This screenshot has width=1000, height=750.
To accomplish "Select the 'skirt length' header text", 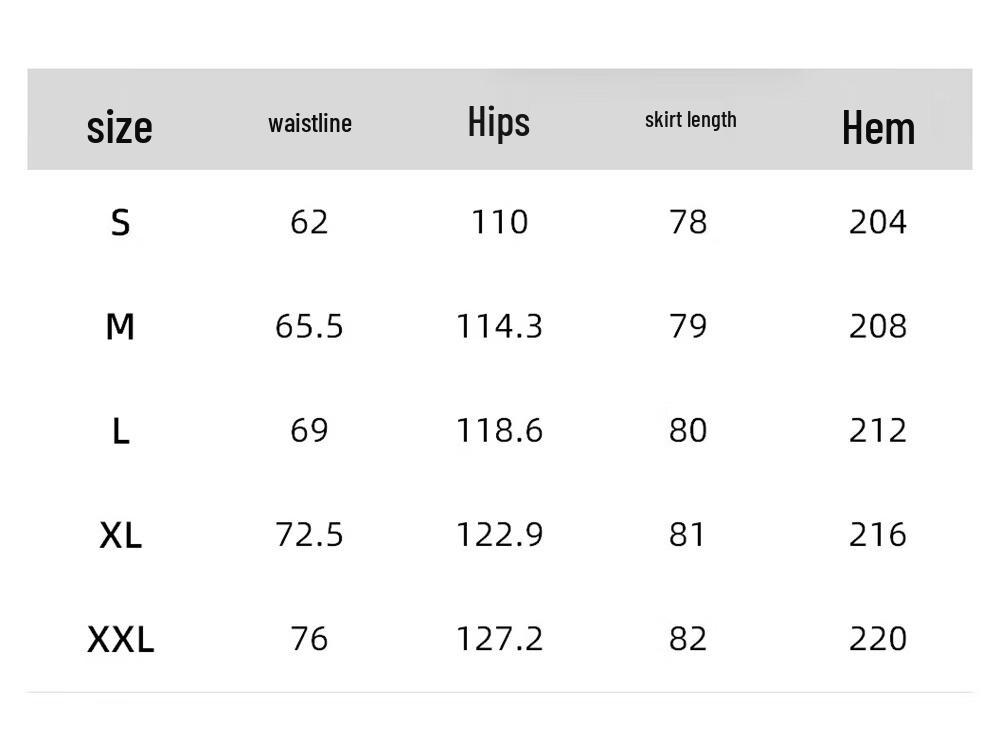I will pyautogui.click(x=690, y=120).
